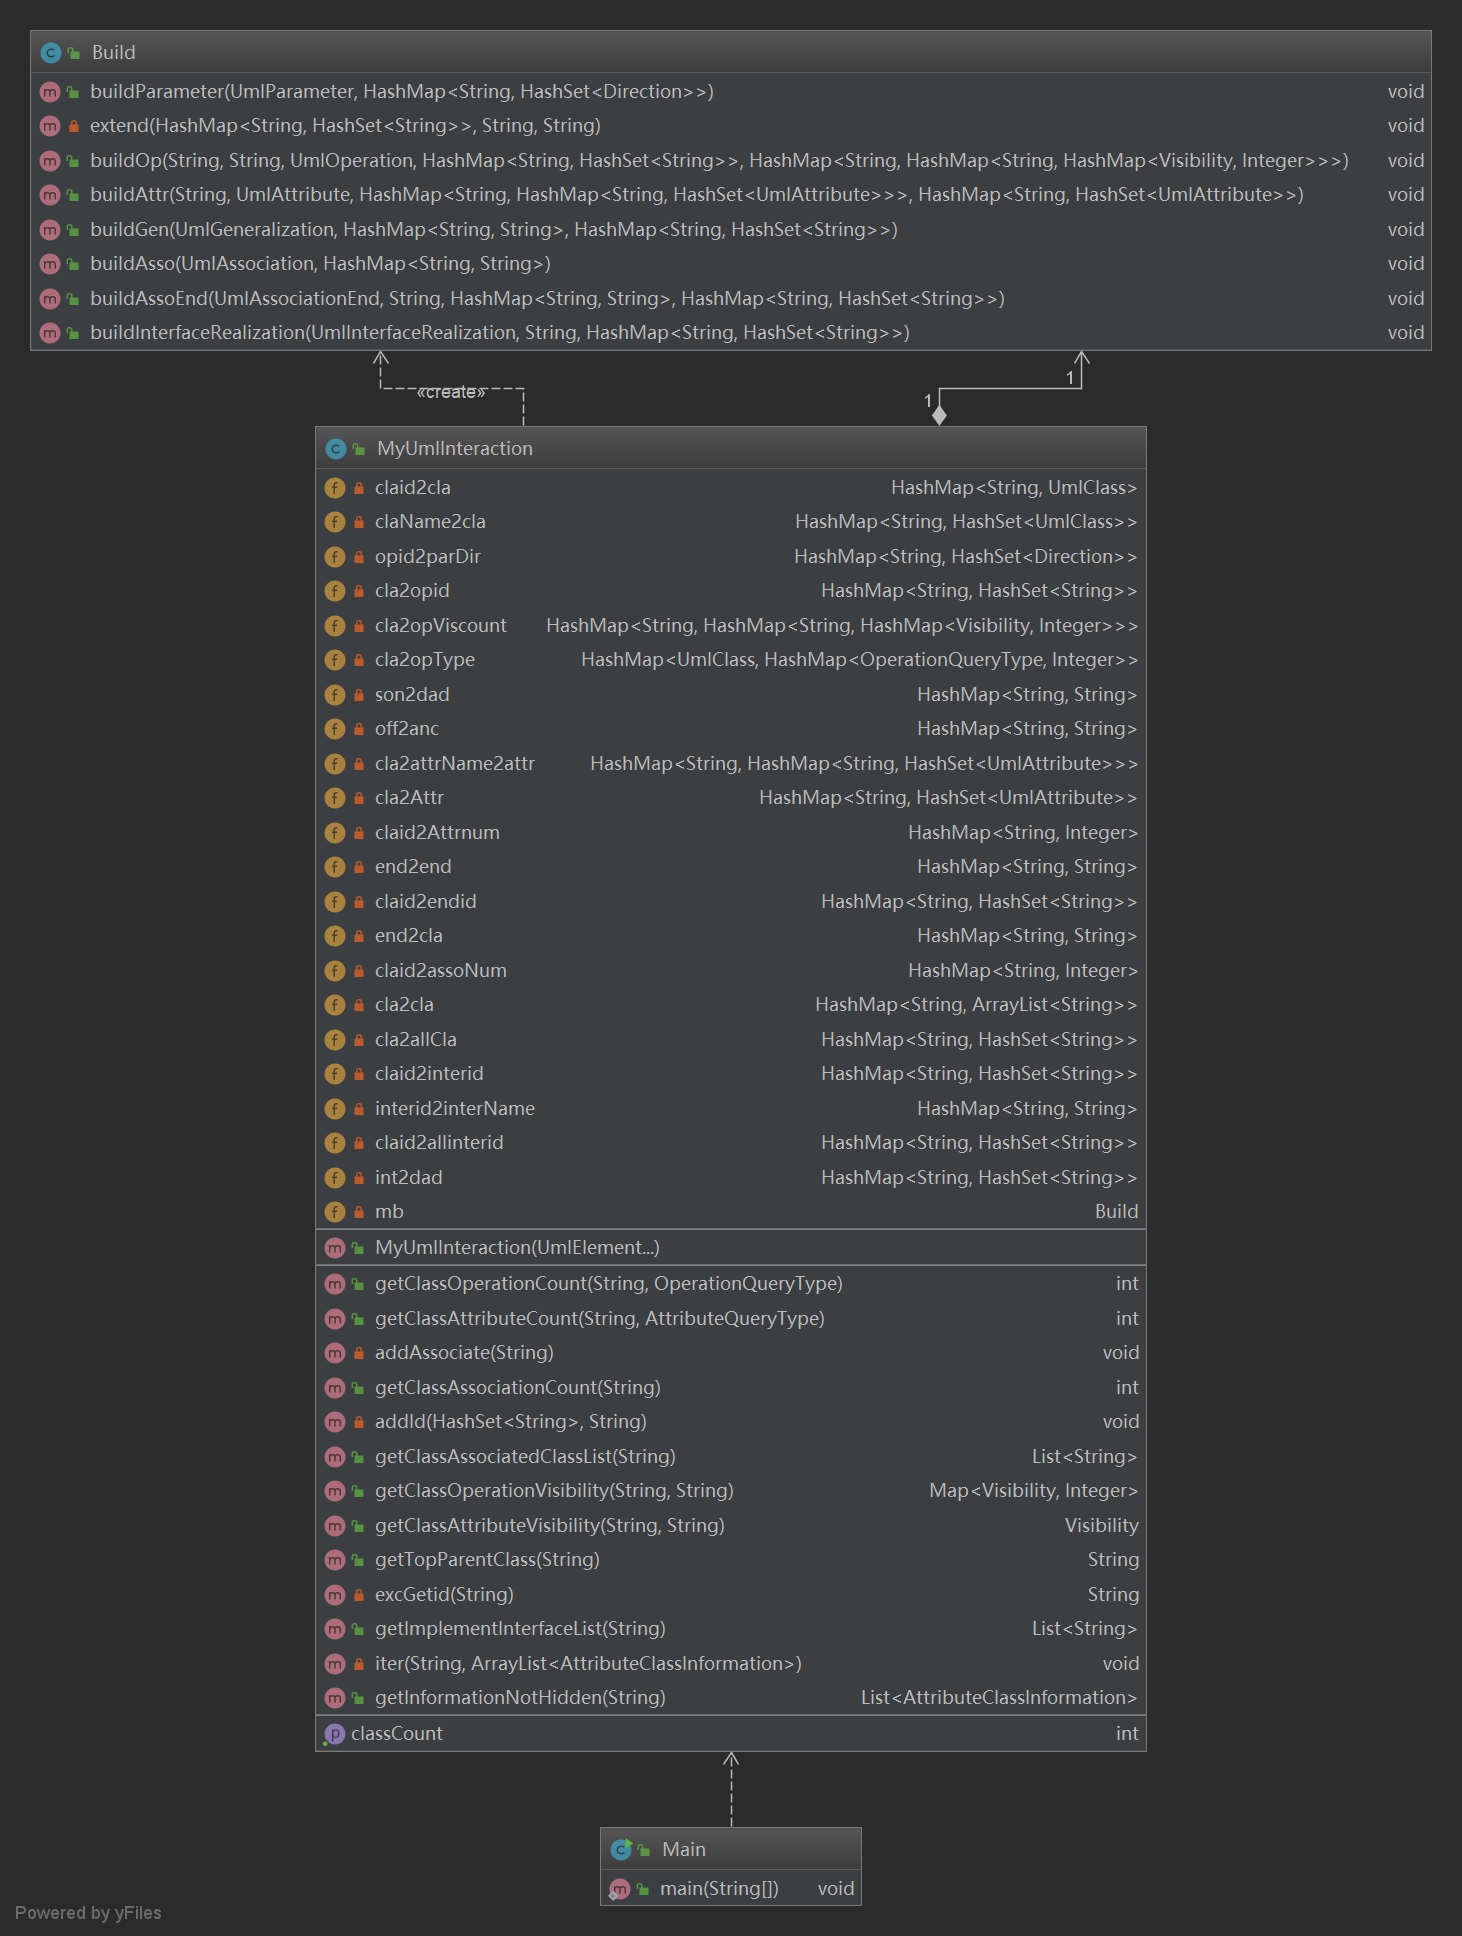Click the field icon beside mb
This screenshot has height=1936, width=1462.
pyautogui.click(x=335, y=1212)
